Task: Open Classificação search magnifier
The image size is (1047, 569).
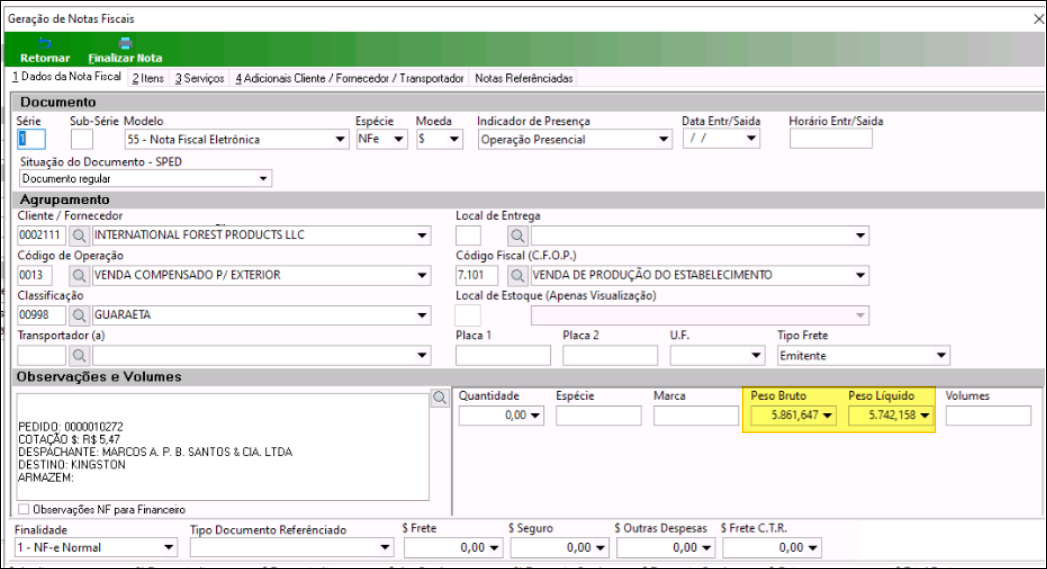Action: click(79, 315)
